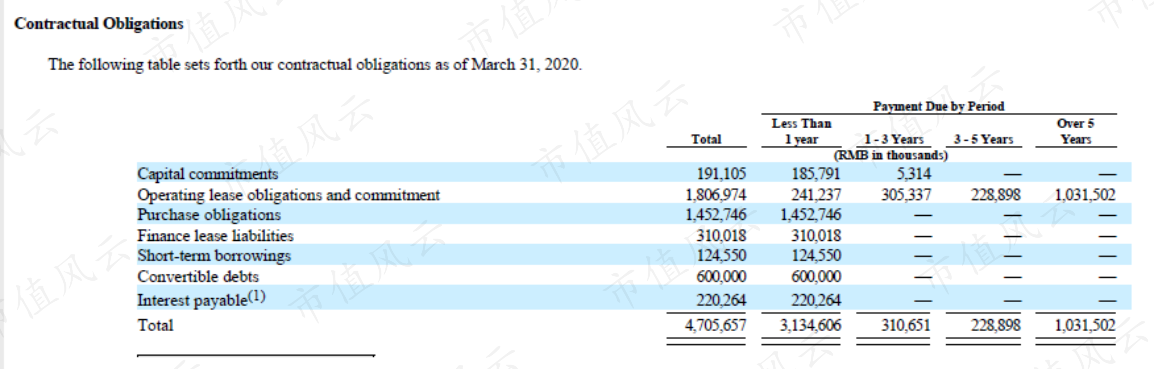Select the operating lease 1,031,502 cell
Screen dimensions: 1154x369
click(x=1085, y=195)
